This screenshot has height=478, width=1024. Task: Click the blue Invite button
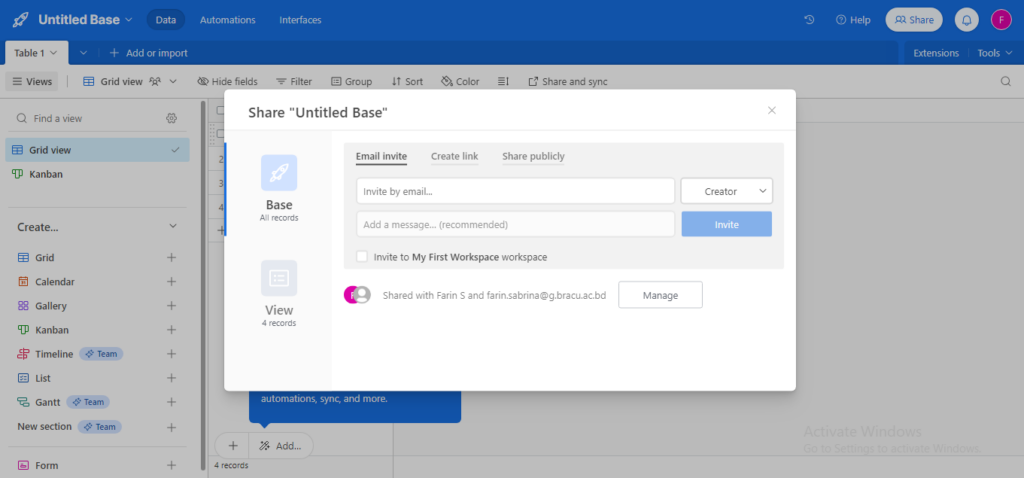tap(726, 224)
